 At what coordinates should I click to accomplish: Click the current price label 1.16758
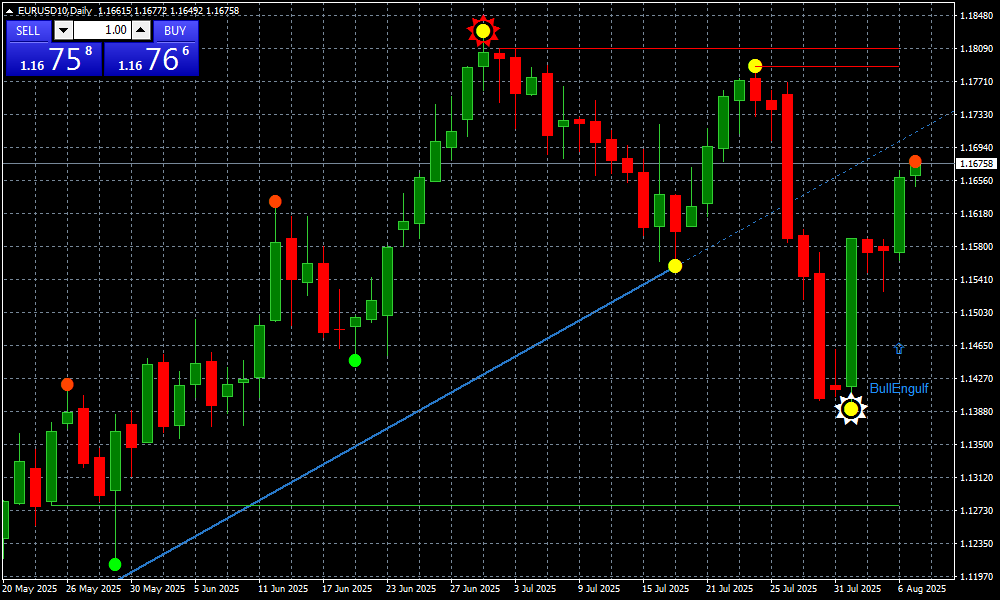click(976, 163)
